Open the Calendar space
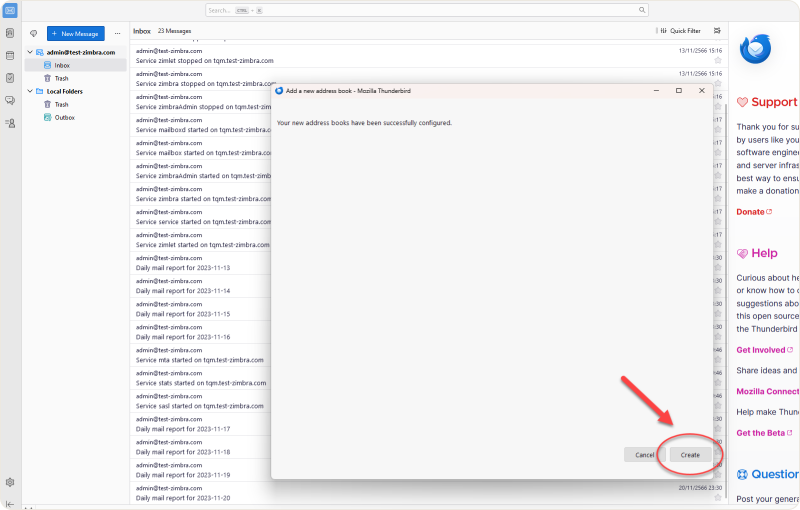The height and width of the screenshot is (510, 800). coord(10,56)
